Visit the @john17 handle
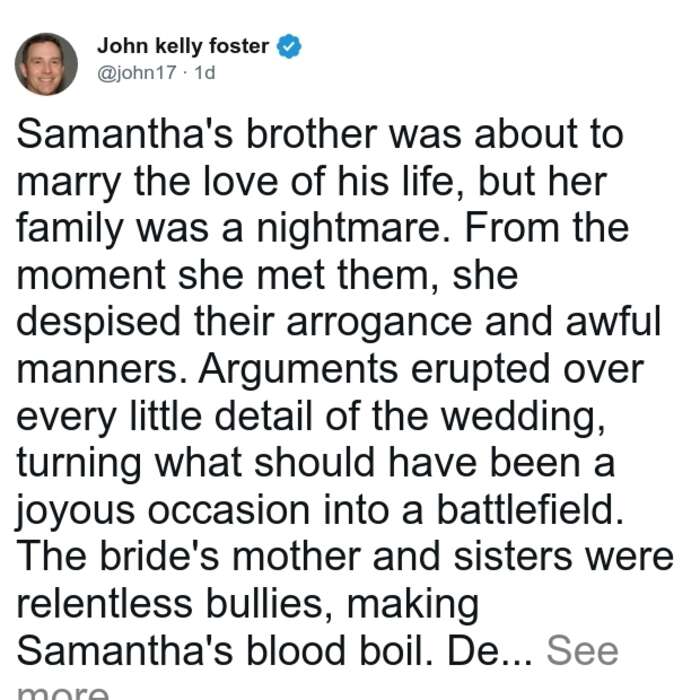This screenshot has height=700, width=700. point(137,72)
